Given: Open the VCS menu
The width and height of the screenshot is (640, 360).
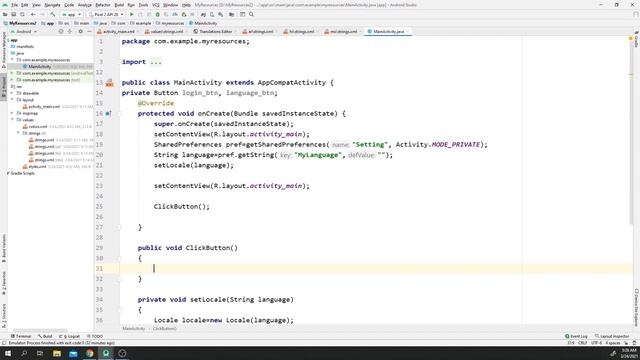Looking at the screenshot, I should point(156,5).
